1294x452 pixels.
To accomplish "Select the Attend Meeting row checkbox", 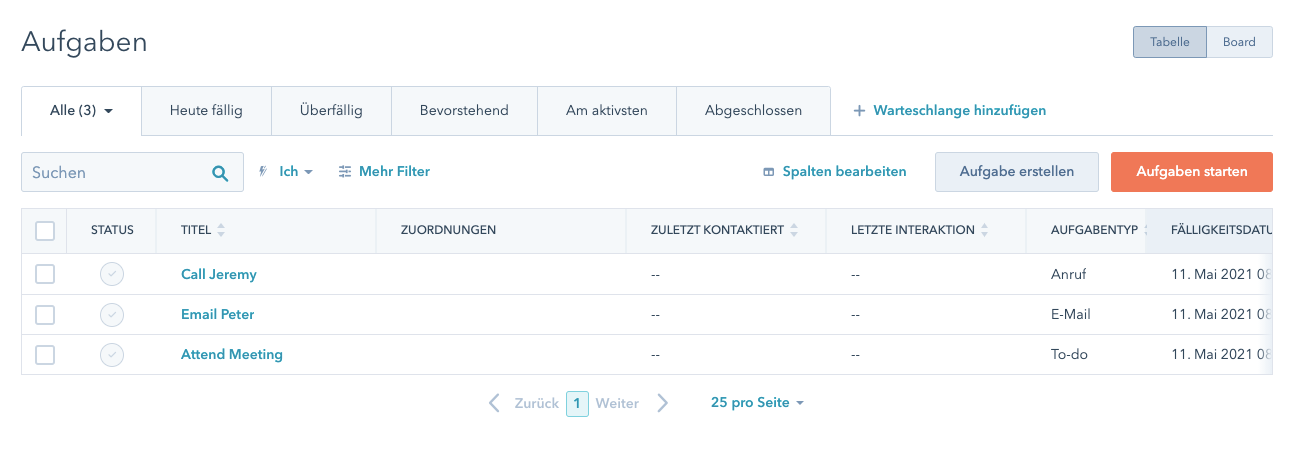I will tap(45, 354).
